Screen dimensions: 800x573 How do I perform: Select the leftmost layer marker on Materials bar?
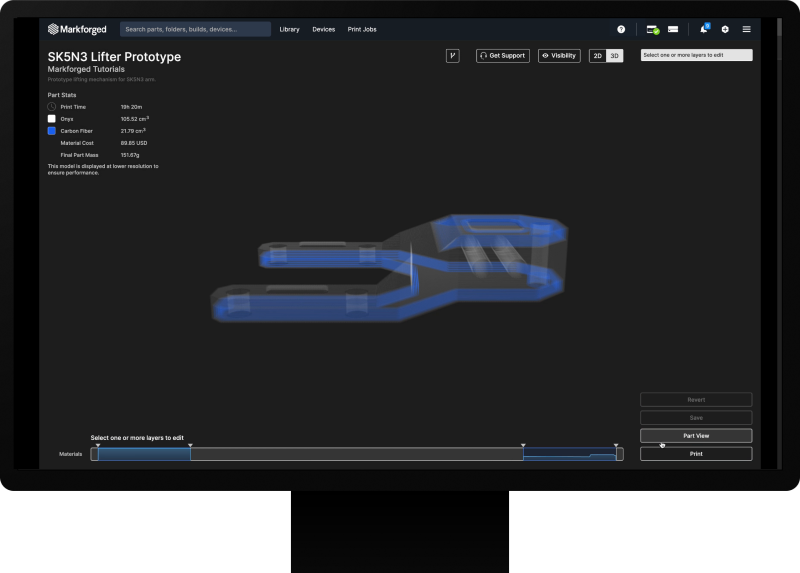[98, 445]
